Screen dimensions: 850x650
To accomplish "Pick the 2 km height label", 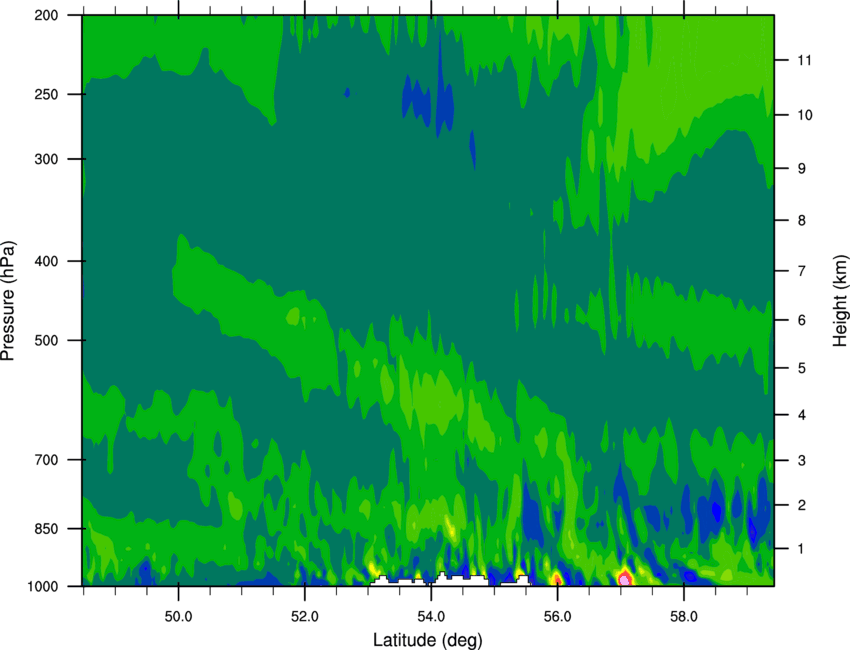I will [801, 505].
